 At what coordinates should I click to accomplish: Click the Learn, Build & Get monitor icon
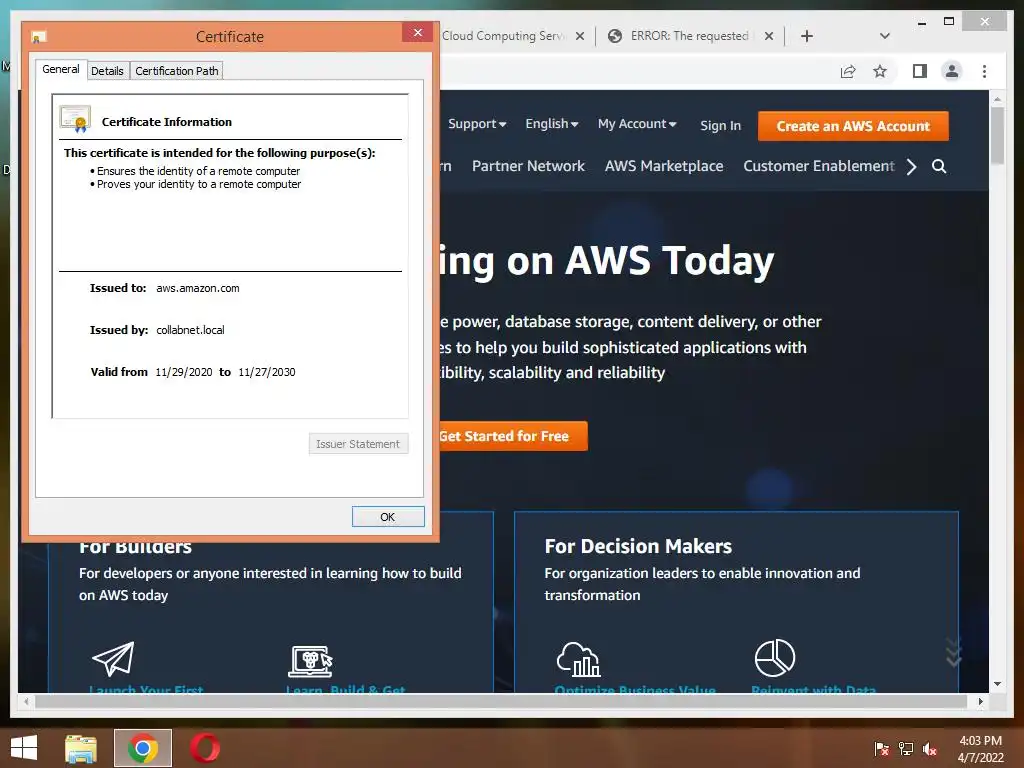tap(310, 661)
